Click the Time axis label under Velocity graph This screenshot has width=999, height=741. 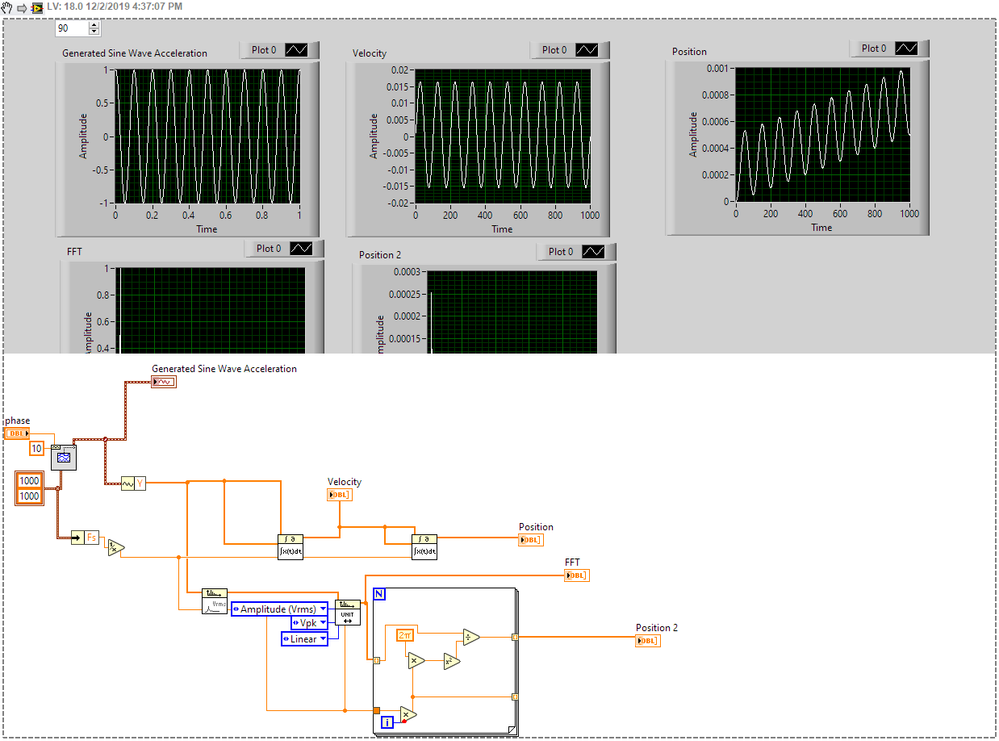(502, 229)
